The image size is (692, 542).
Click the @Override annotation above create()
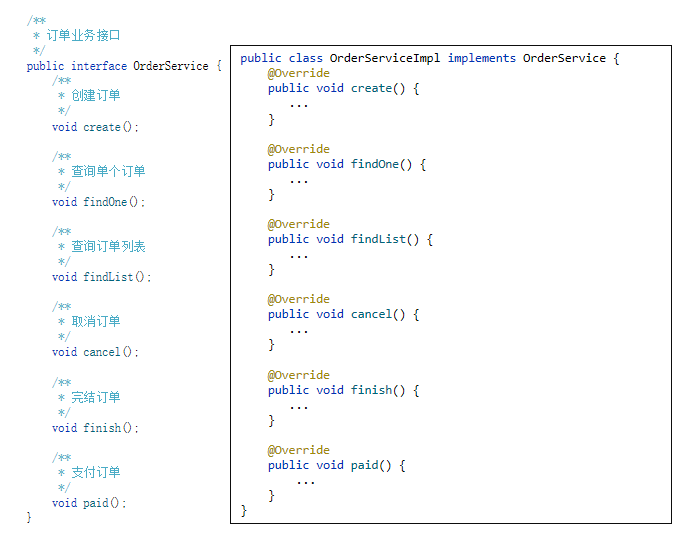coord(298,73)
